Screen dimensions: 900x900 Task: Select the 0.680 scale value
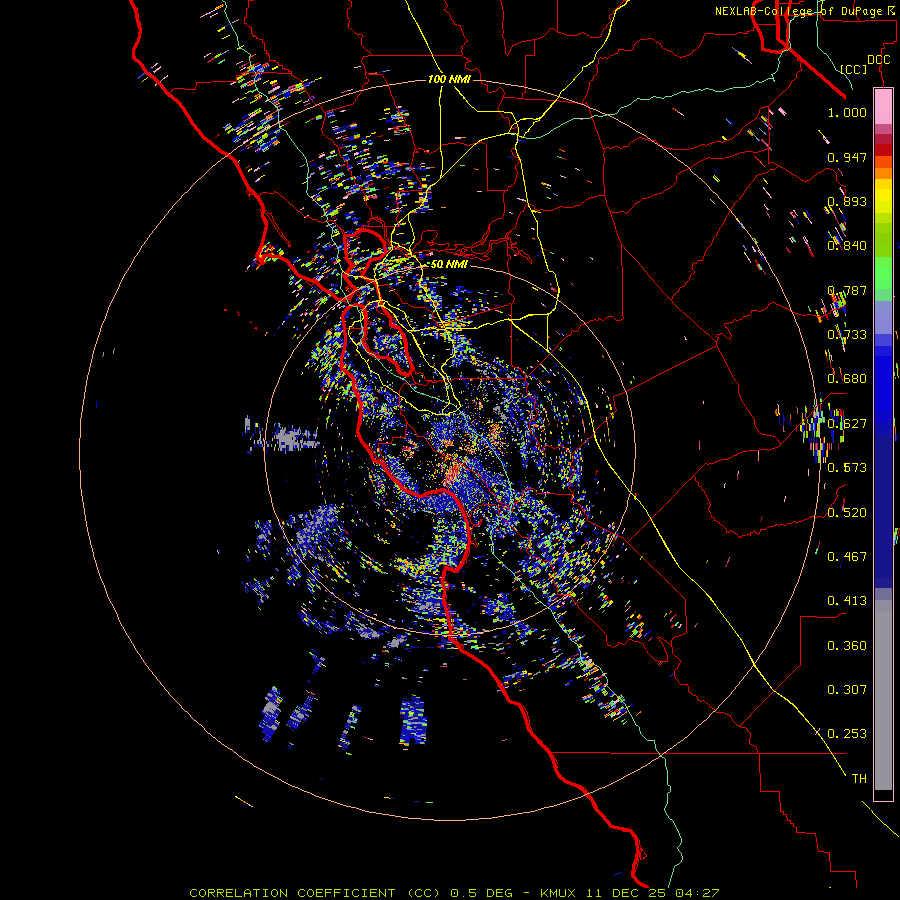[847, 379]
